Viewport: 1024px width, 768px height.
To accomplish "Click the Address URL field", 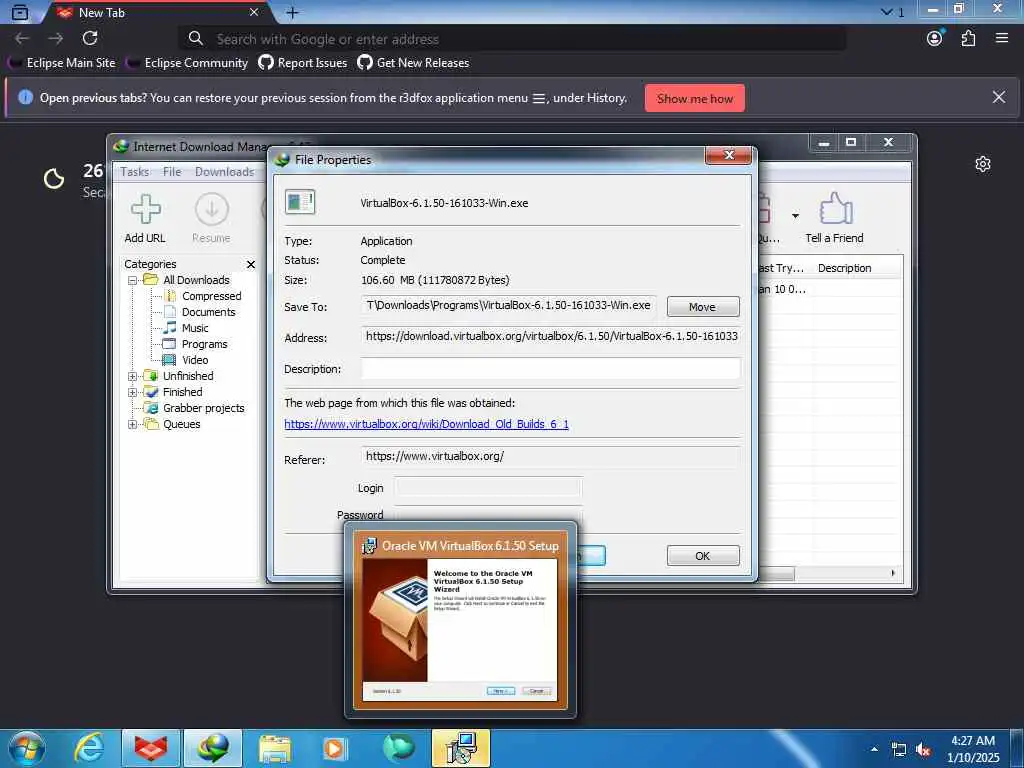I will point(551,336).
